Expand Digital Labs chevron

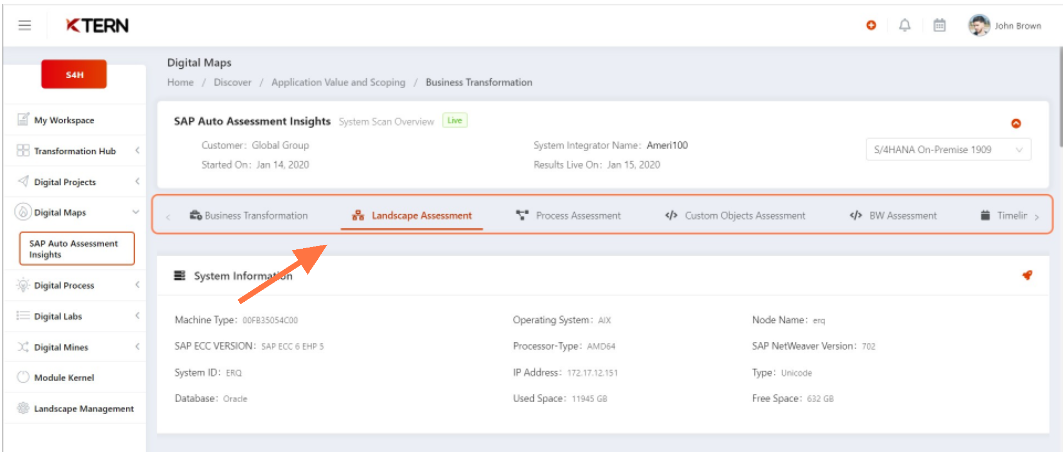pos(137,316)
